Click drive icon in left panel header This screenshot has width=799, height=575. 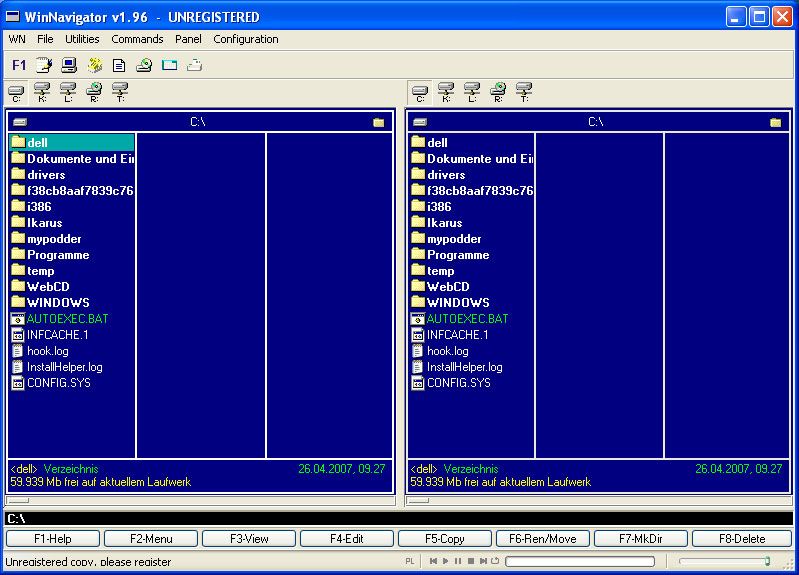click(20, 122)
